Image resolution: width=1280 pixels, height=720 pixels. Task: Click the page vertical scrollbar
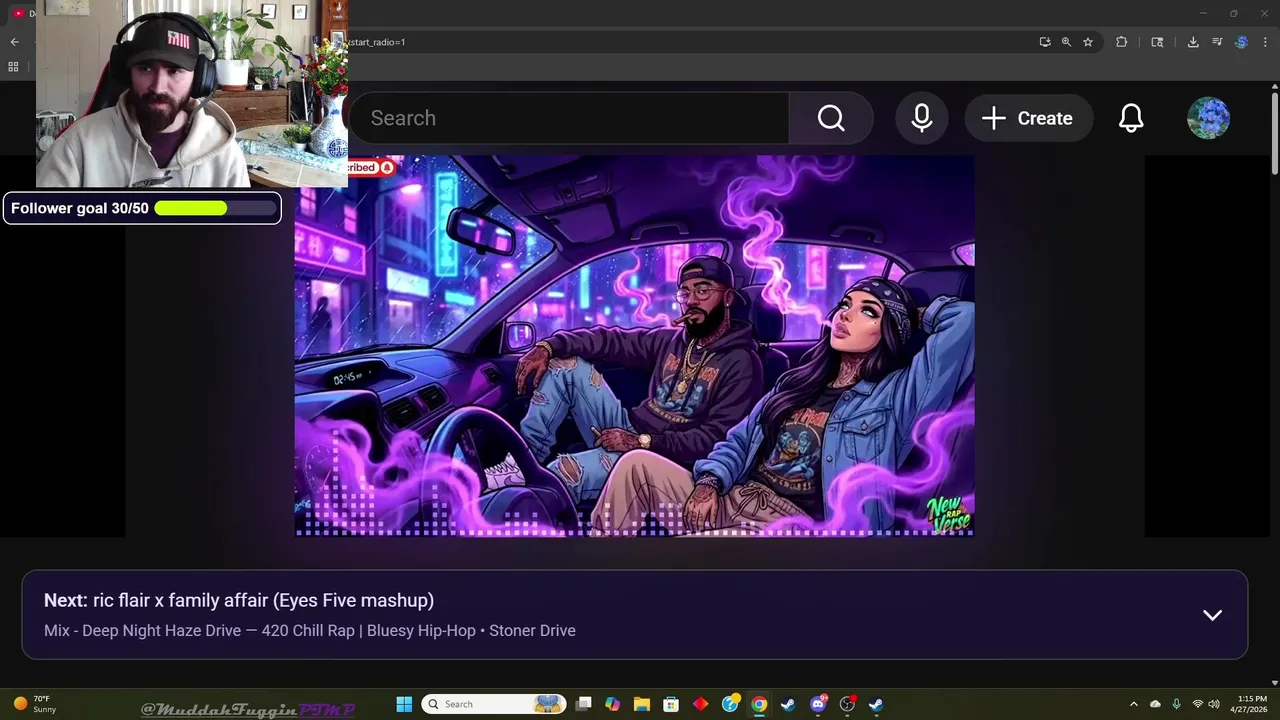1274,135
